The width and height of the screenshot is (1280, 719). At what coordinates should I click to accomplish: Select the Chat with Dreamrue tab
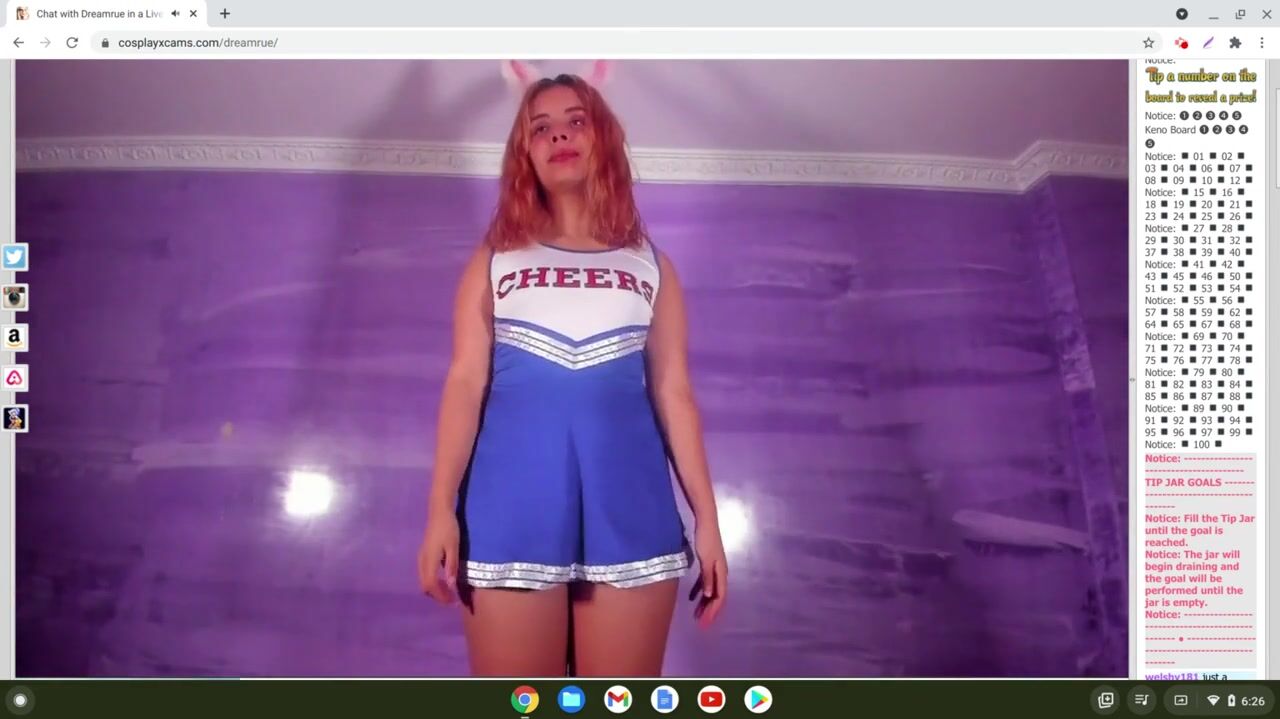tap(95, 14)
